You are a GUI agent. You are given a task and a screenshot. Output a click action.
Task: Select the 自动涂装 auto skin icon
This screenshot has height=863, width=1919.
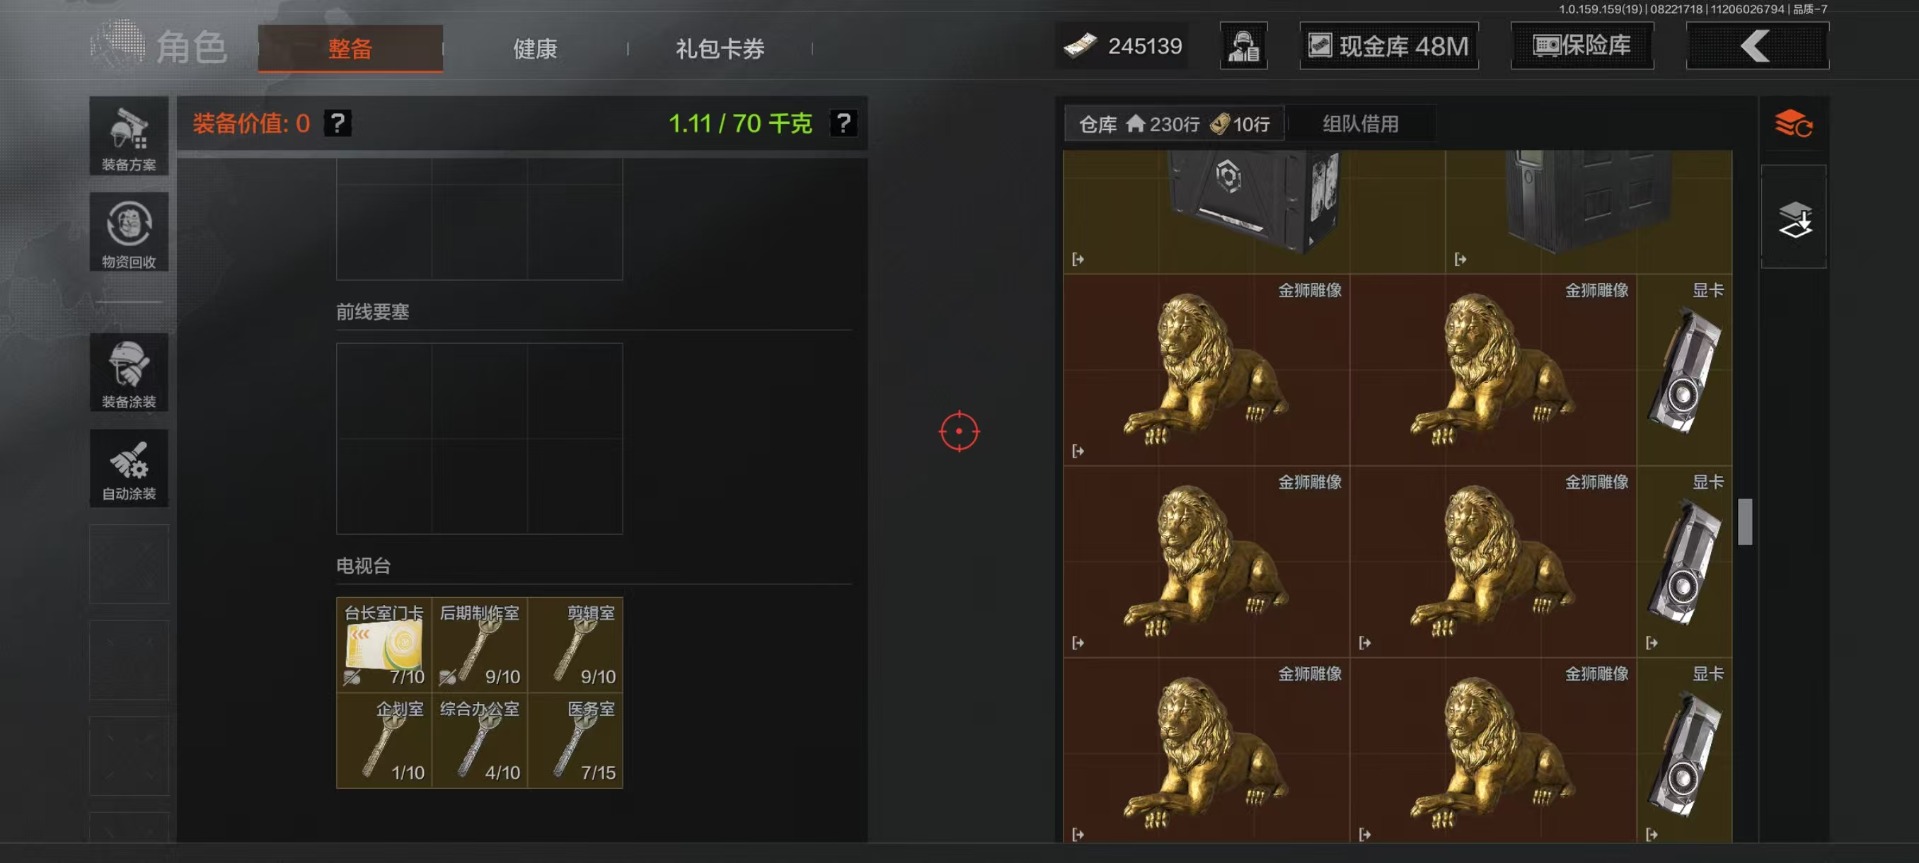click(129, 468)
